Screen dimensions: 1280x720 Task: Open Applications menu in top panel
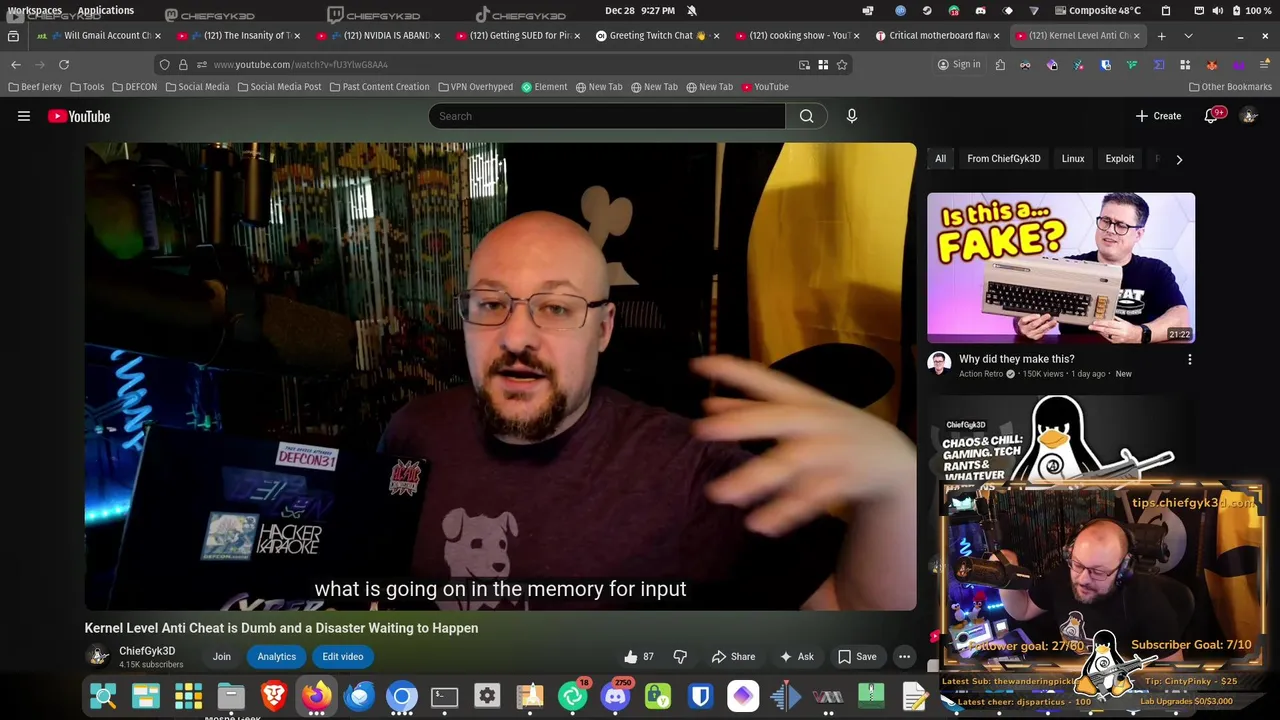click(x=105, y=10)
